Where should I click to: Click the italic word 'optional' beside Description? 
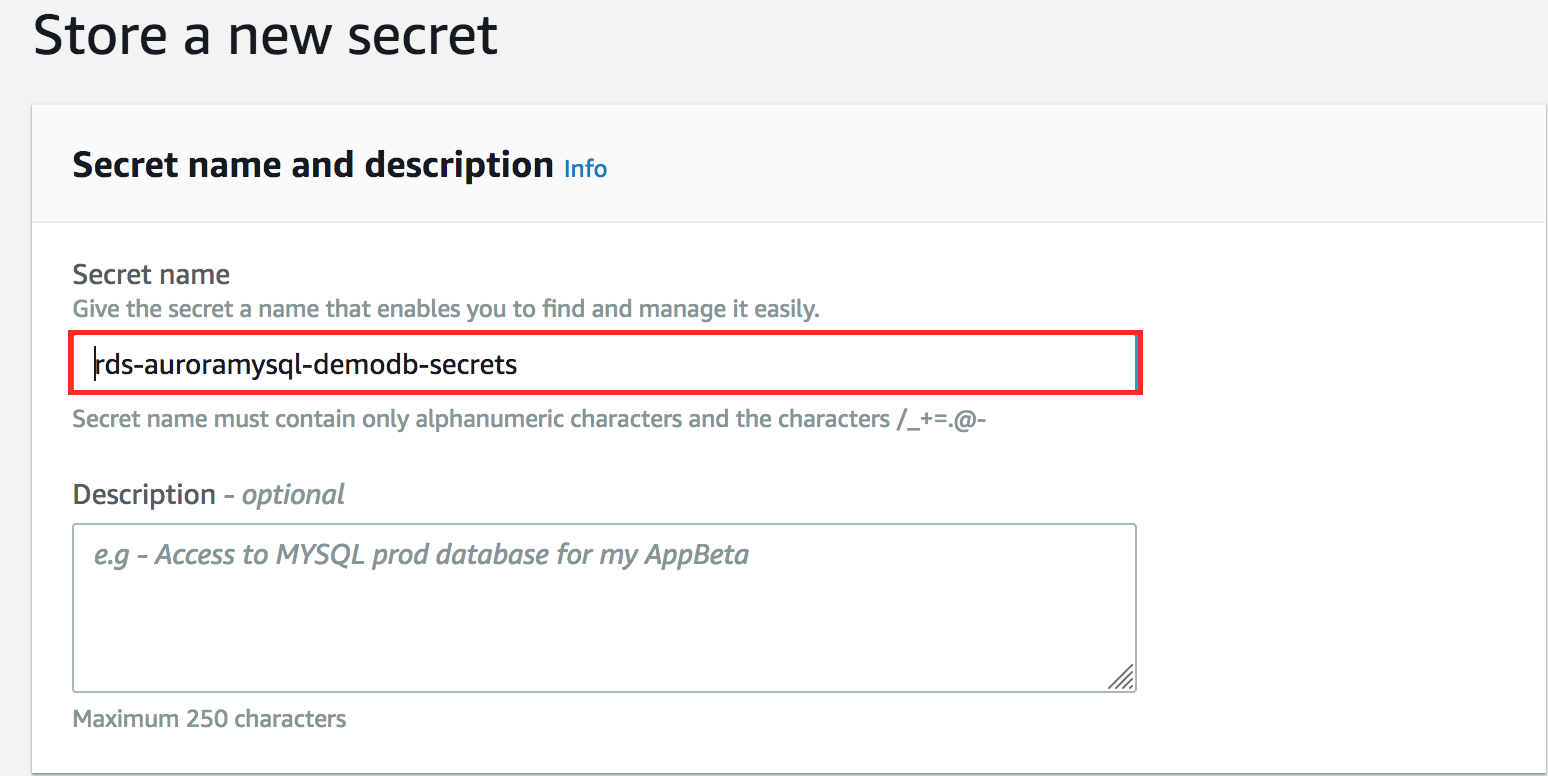pyautogui.click(x=293, y=495)
